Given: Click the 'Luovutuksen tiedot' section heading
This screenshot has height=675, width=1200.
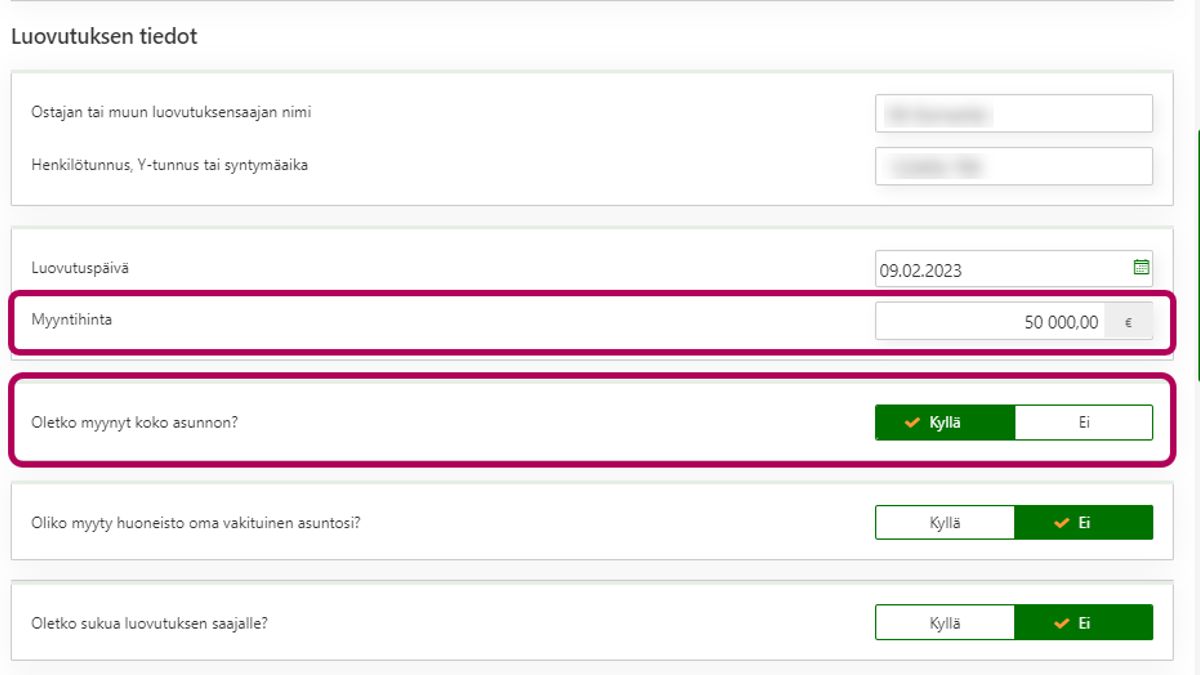Looking at the screenshot, I should tap(104, 37).
